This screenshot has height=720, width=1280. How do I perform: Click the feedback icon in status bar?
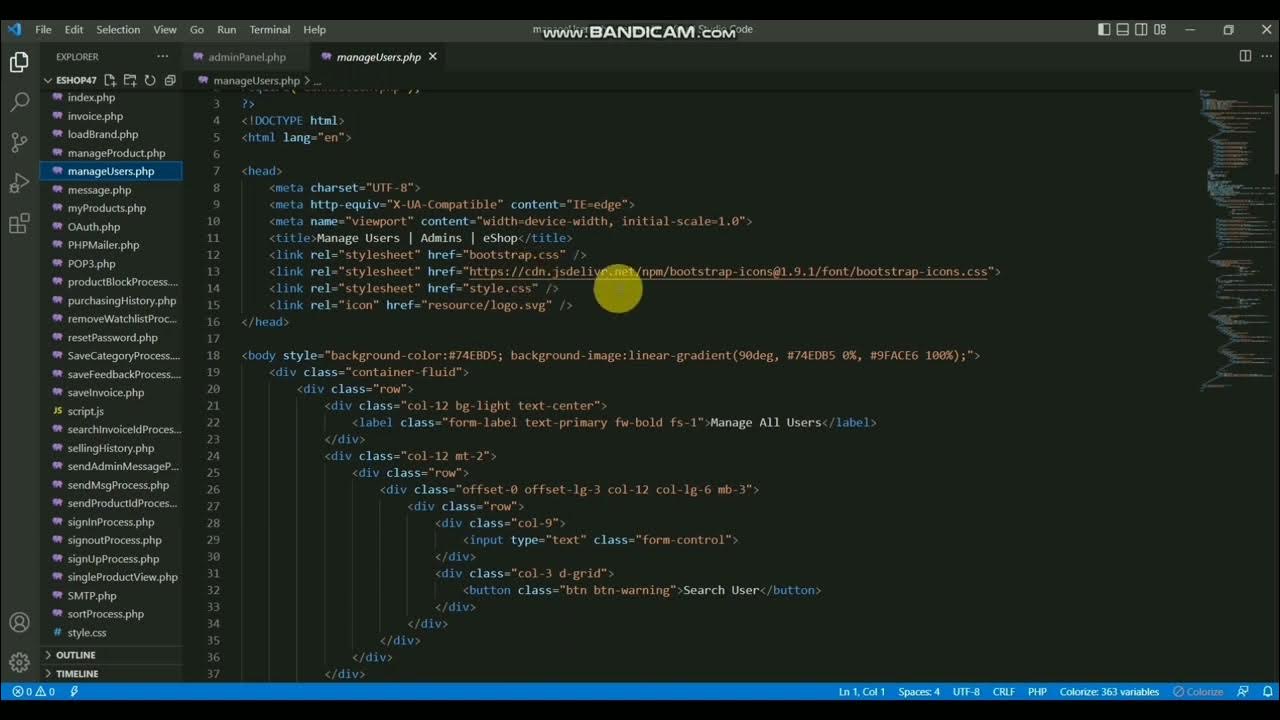pyautogui.click(x=1243, y=691)
